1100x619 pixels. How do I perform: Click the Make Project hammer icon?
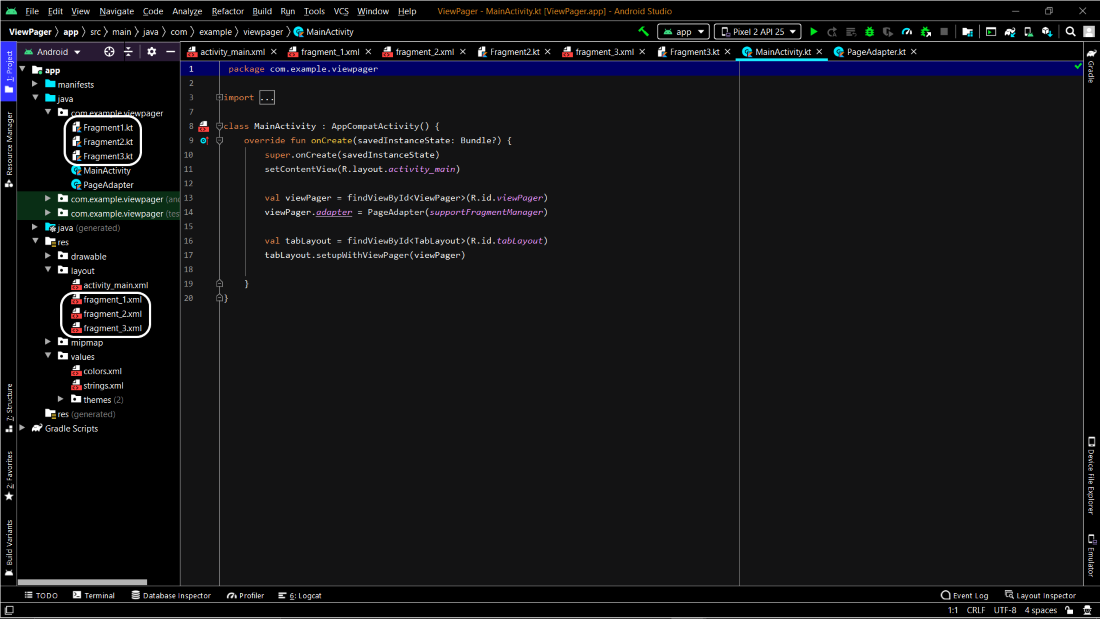(644, 32)
